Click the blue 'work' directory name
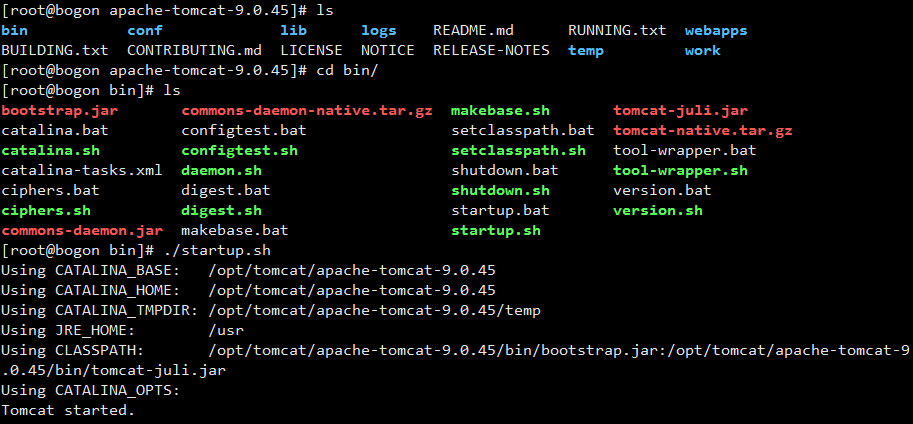 click(703, 51)
